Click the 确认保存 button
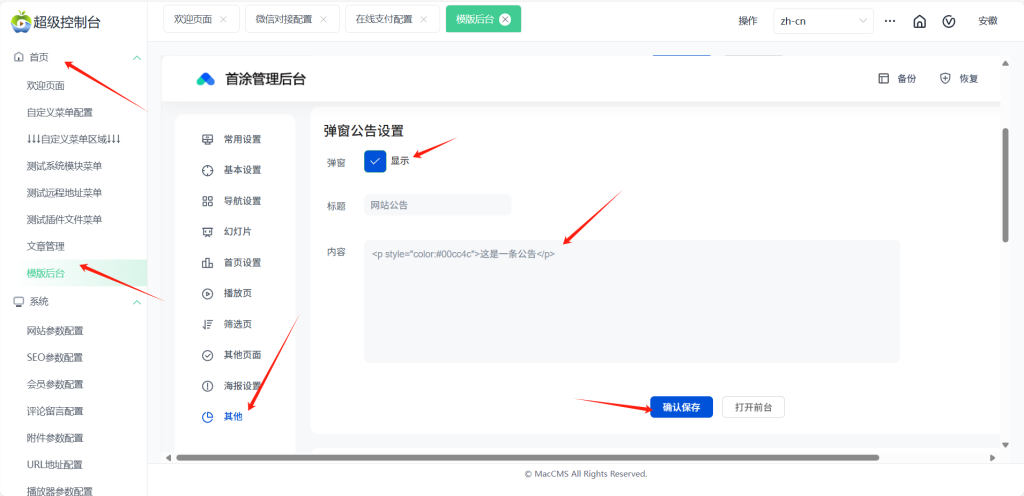The width and height of the screenshot is (1024, 496). click(x=681, y=407)
